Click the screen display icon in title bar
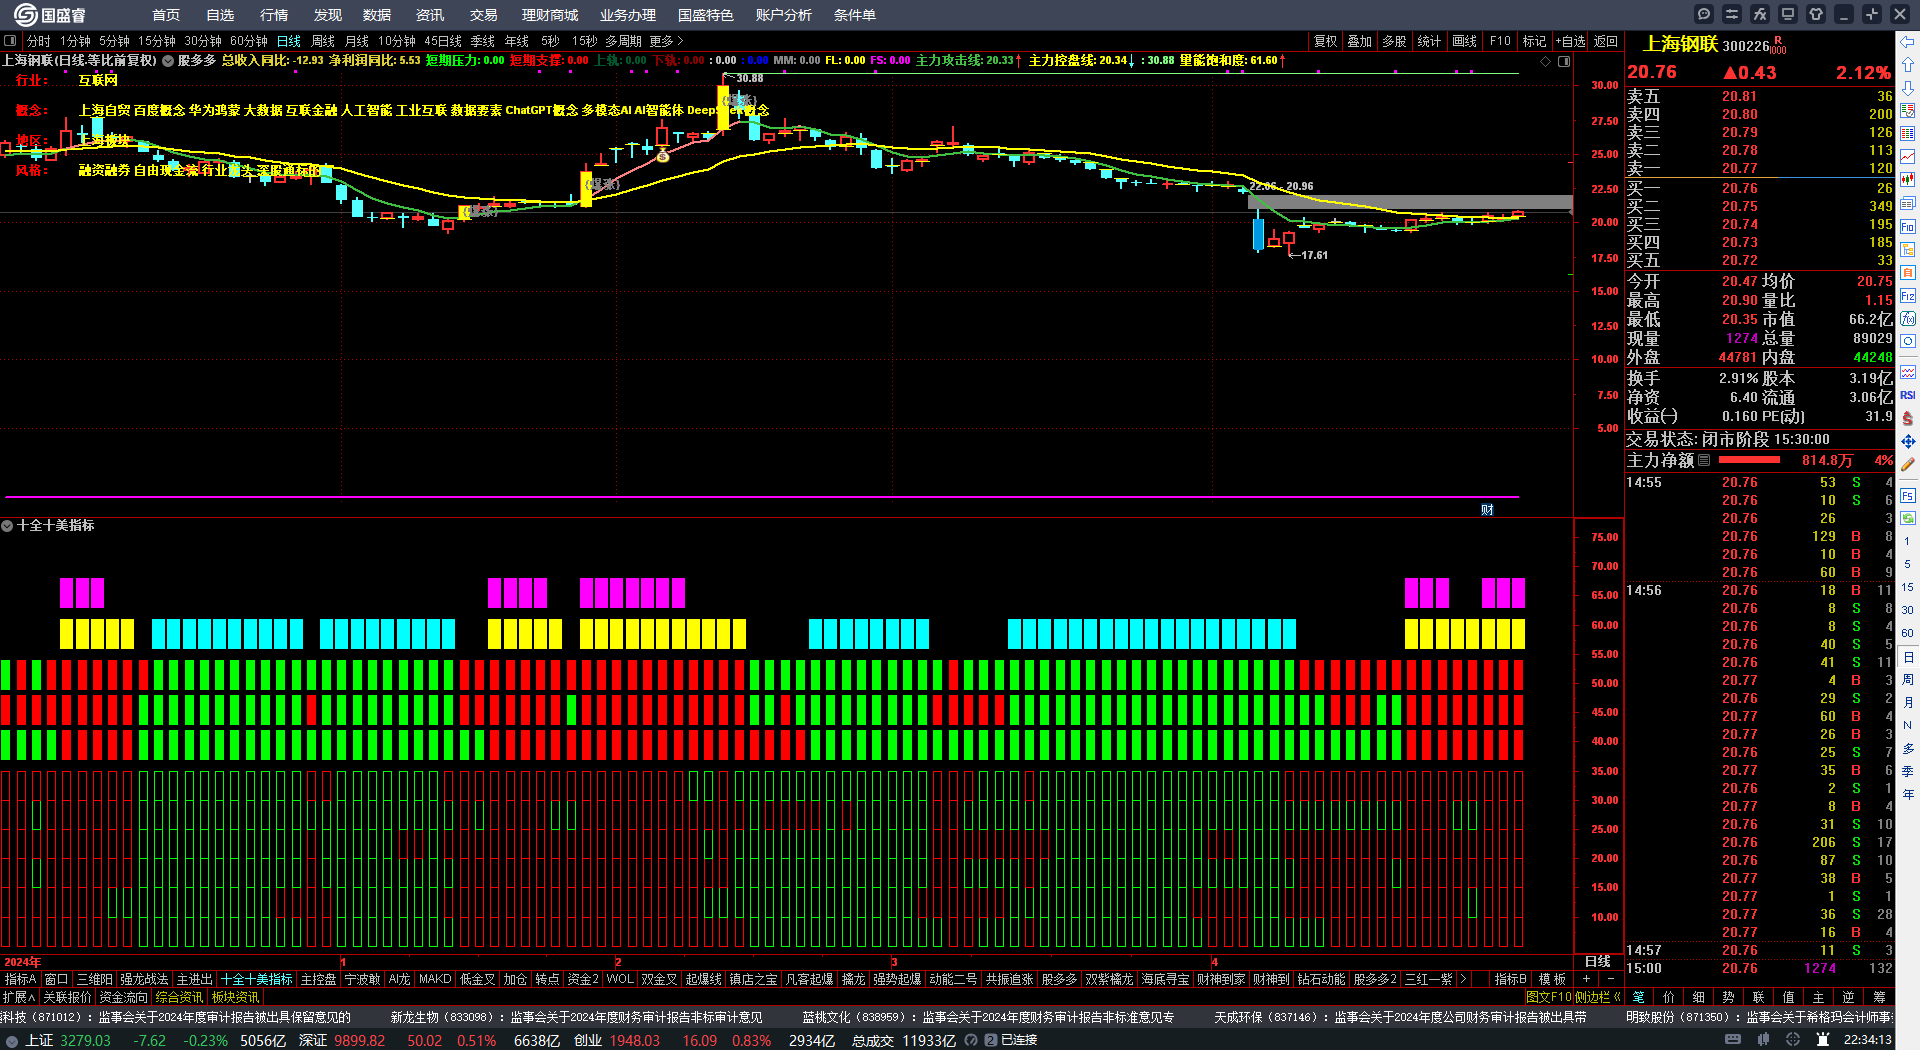Viewport: 1920px width, 1050px height. [x=1788, y=14]
